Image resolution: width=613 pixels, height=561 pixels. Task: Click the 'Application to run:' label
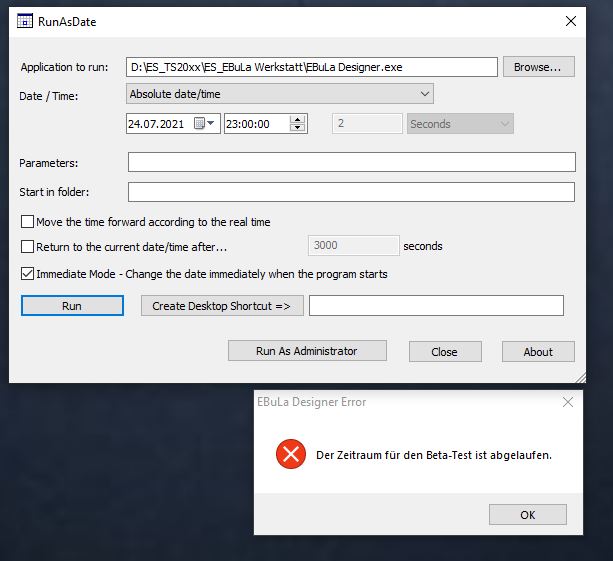(x=65, y=67)
